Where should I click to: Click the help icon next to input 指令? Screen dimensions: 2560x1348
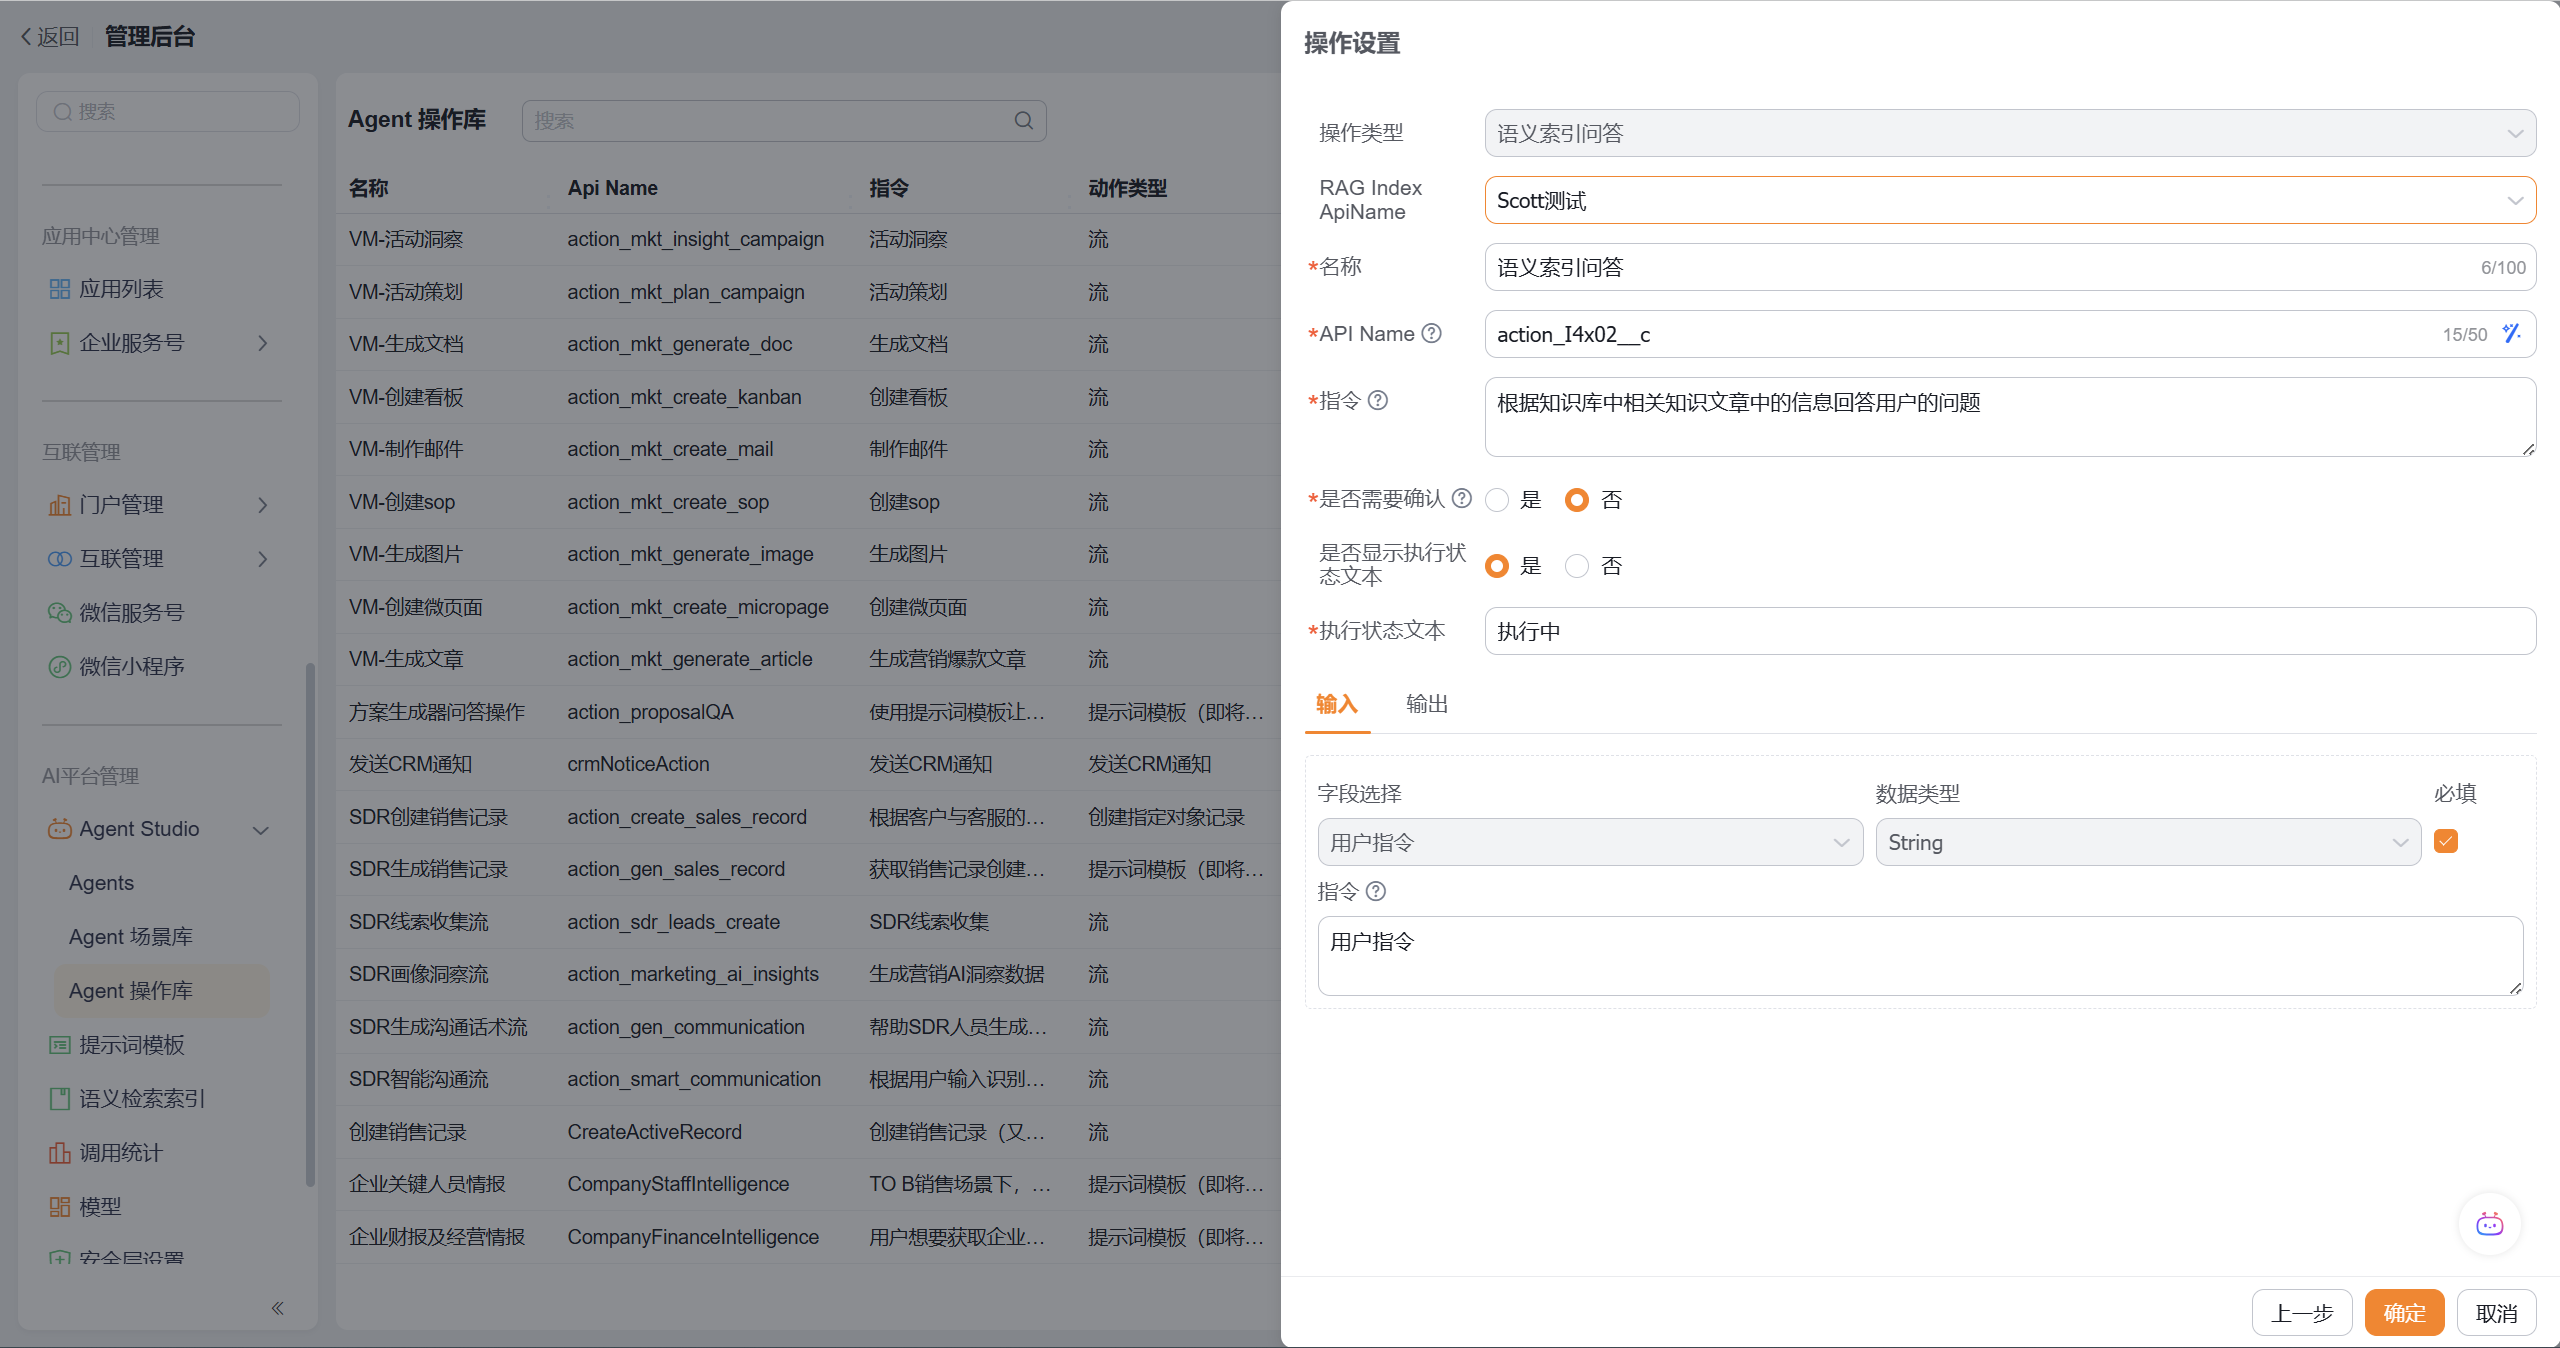tap(1375, 891)
